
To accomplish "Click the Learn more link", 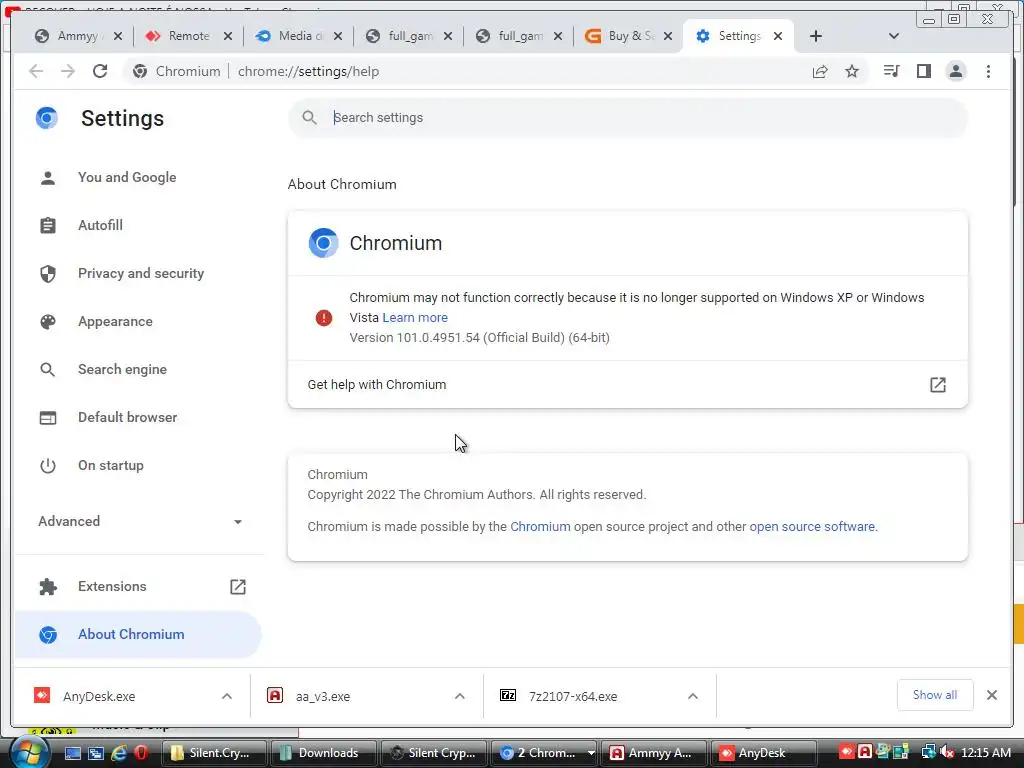I will coord(415,318).
